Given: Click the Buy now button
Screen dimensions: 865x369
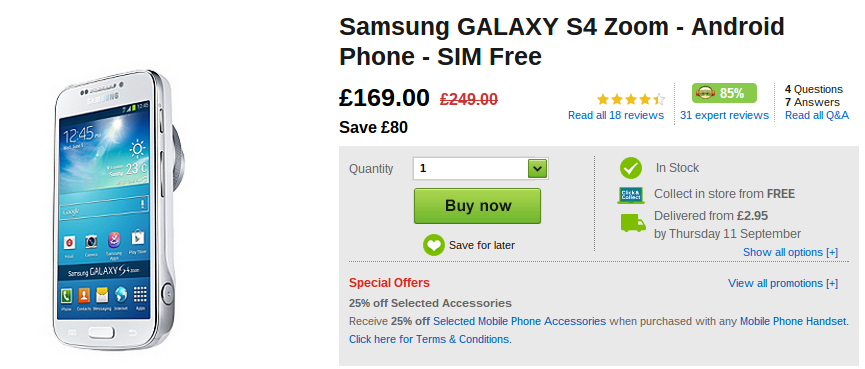Looking at the screenshot, I should coord(478,206).
